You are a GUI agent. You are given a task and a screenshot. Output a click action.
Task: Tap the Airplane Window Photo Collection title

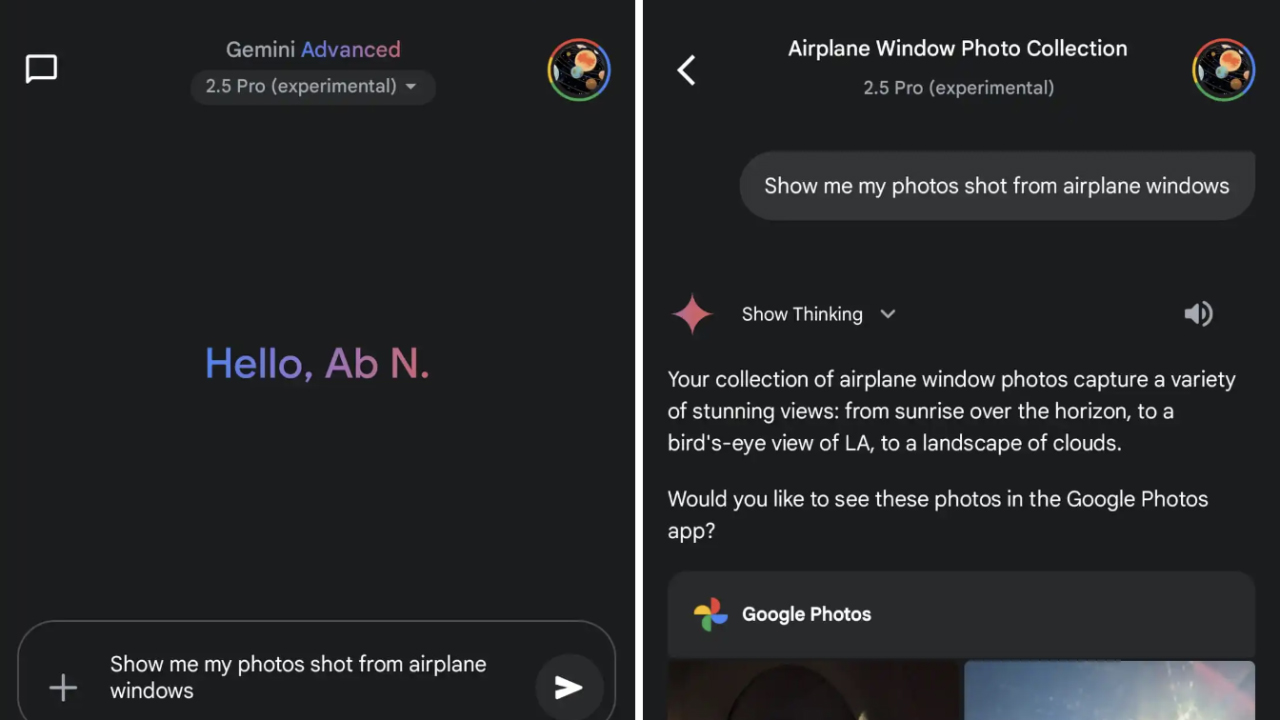[x=957, y=48]
